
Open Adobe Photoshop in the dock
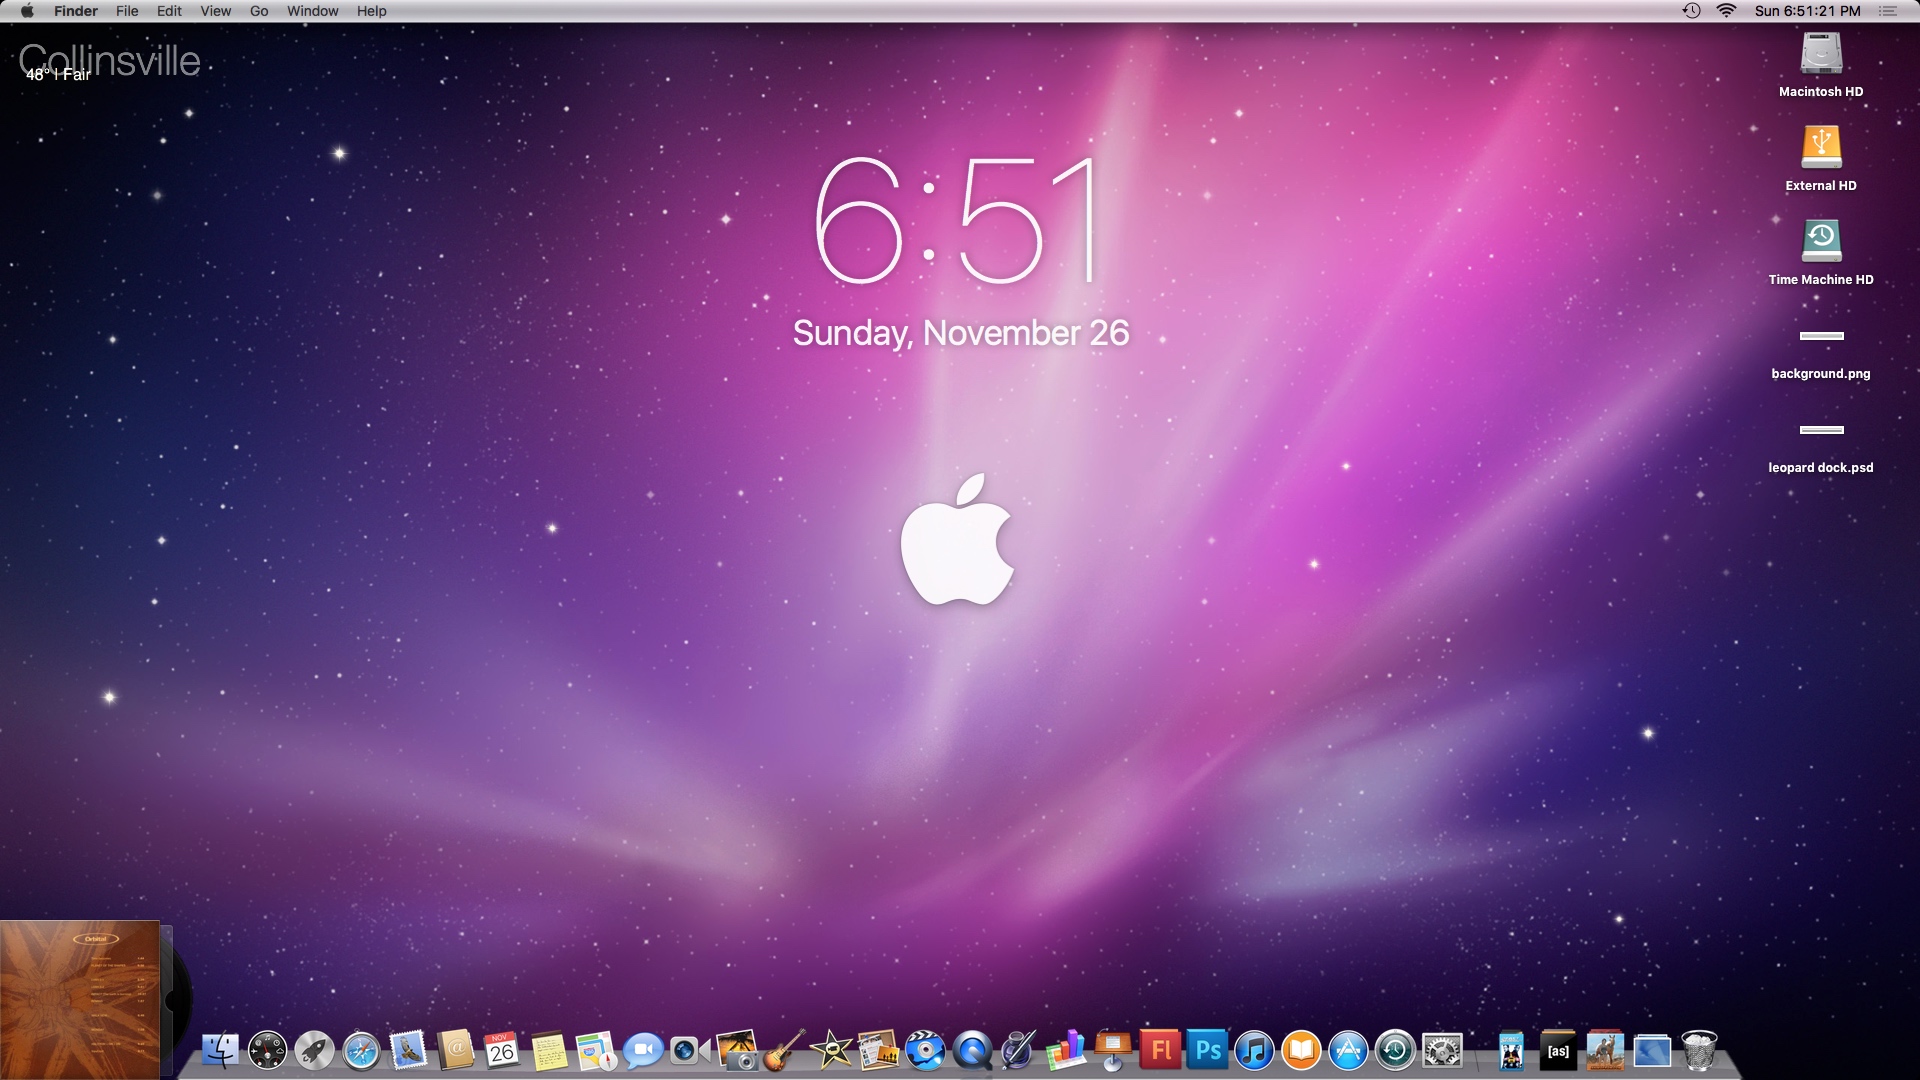point(1207,1051)
